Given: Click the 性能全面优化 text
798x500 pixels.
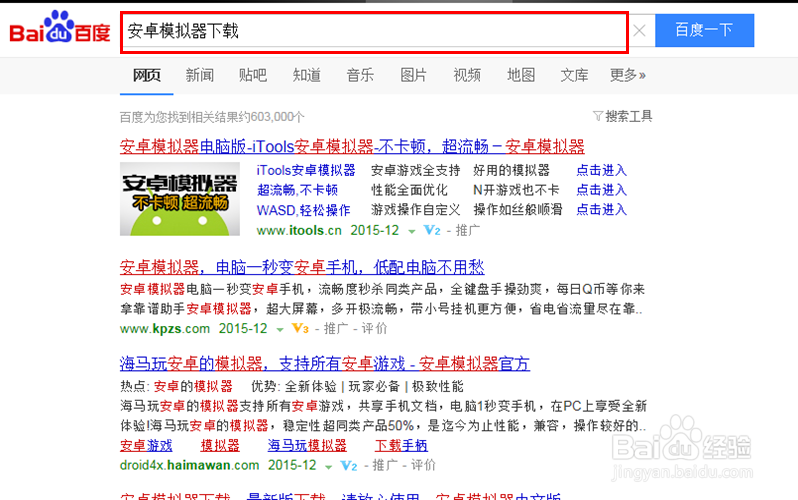Looking at the screenshot, I should click(x=409, y=190).
